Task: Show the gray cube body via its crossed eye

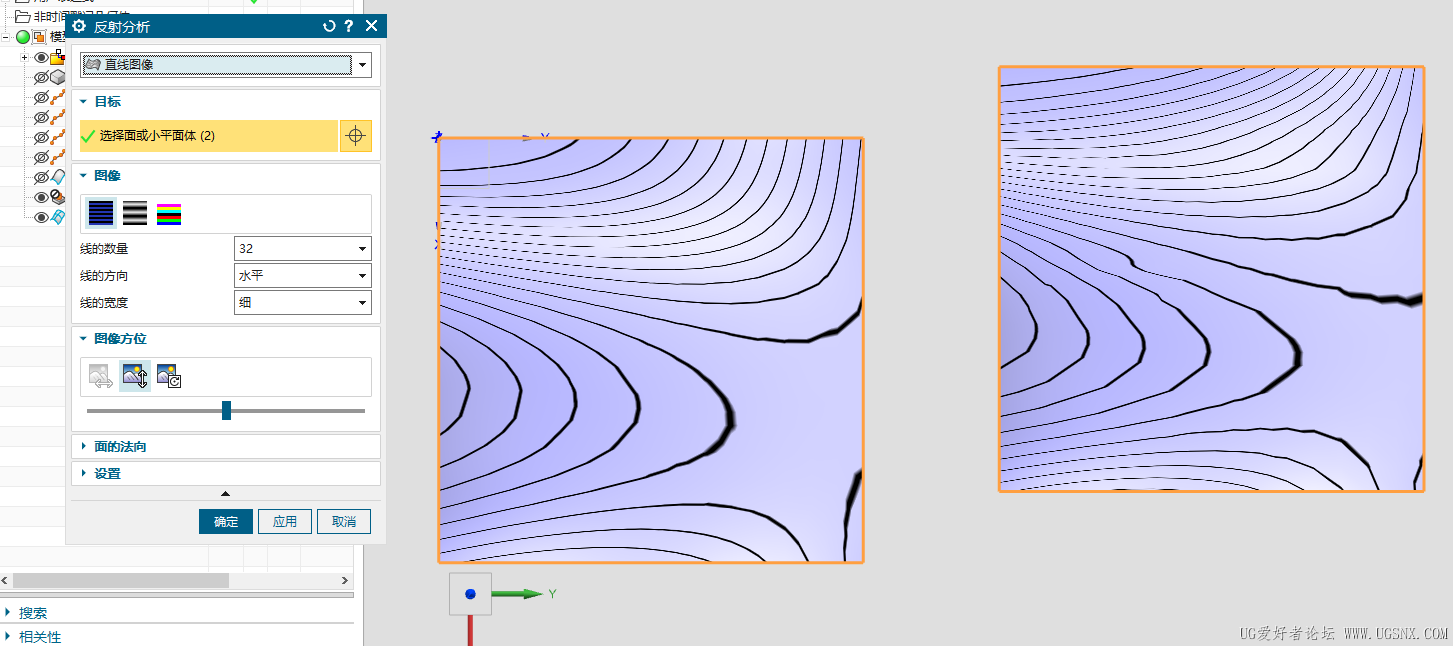Action: coord(41,77)
